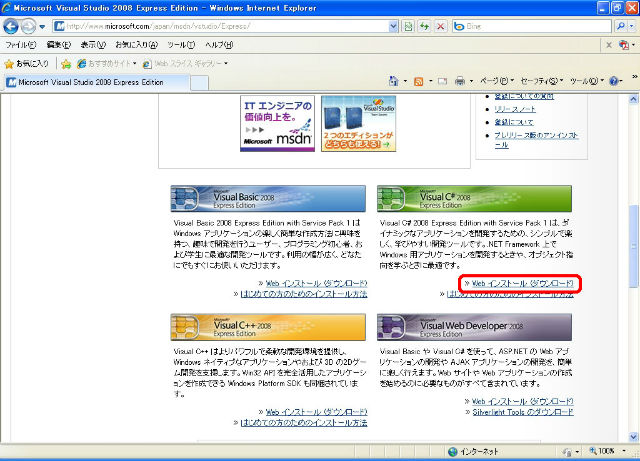The image size is (640, 461).
Task: Open the search provider dropdown arrow
Action: click(x=631, y=27)
